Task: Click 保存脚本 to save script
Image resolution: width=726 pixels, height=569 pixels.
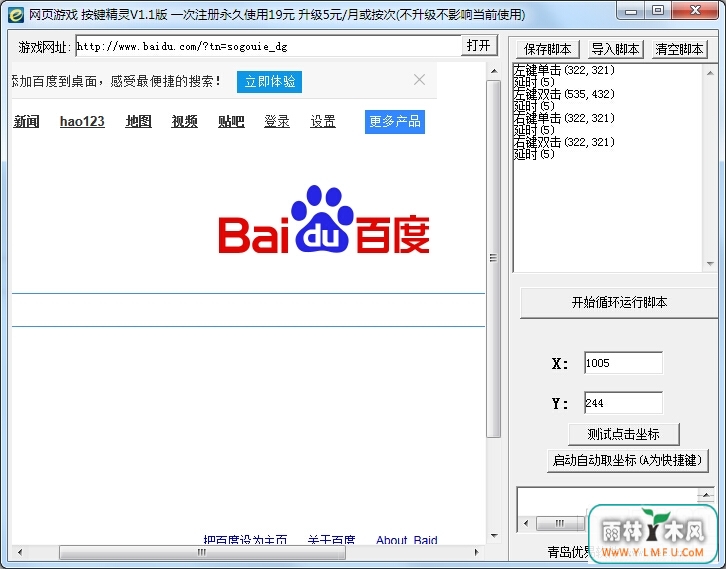Action: pyautogui.click(x=547, y=49)
